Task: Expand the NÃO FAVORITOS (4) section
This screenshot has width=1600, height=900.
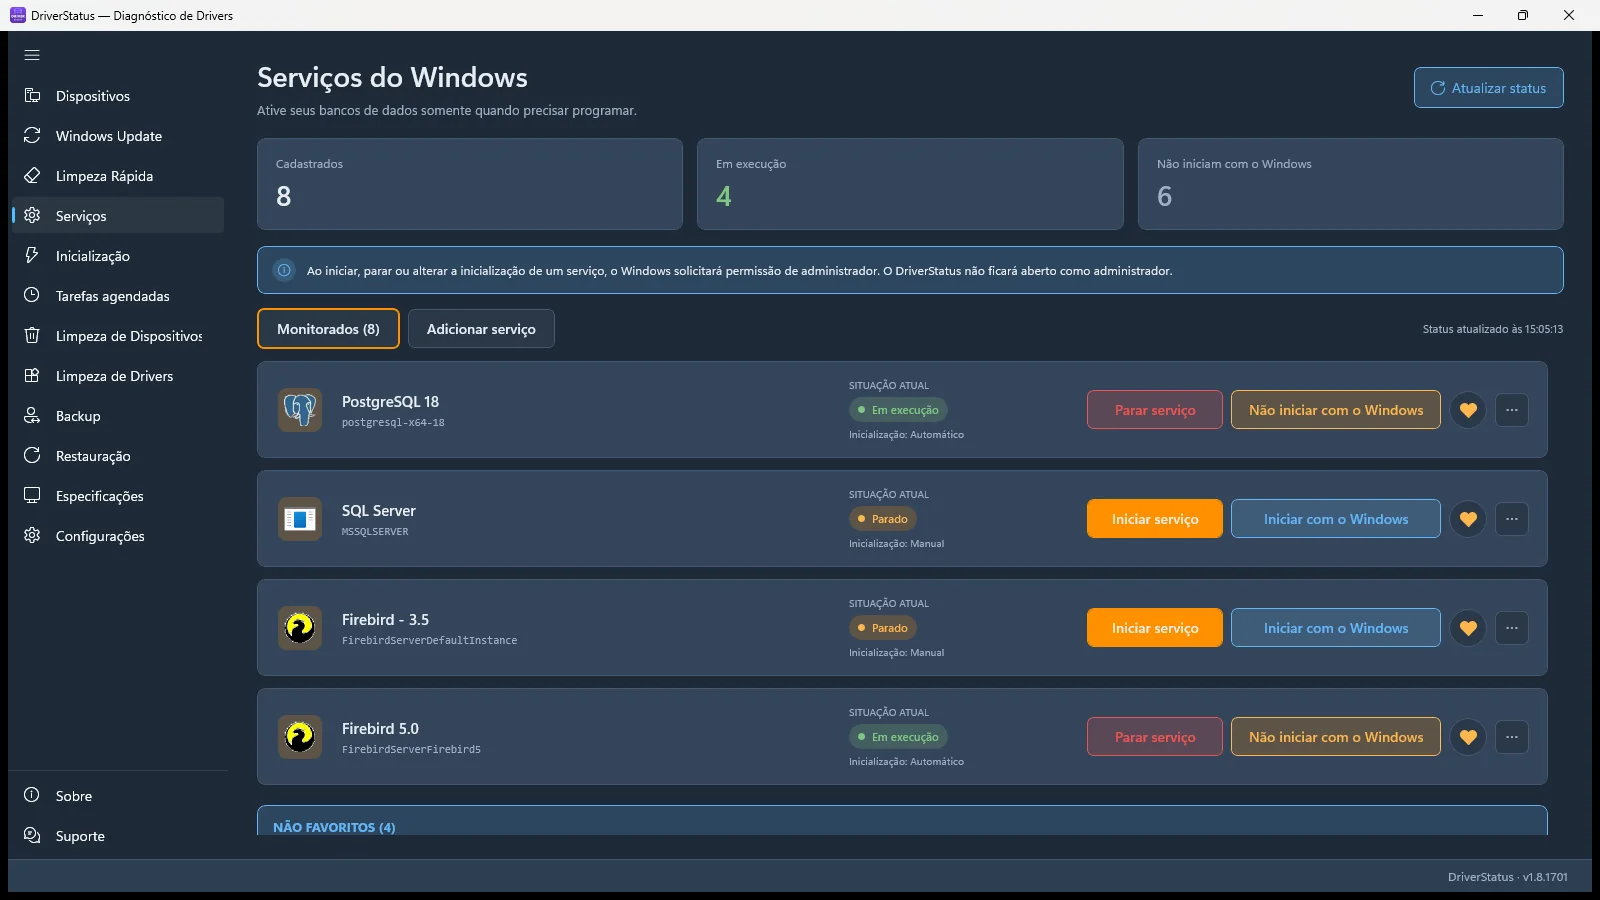Action: point(902,821)
